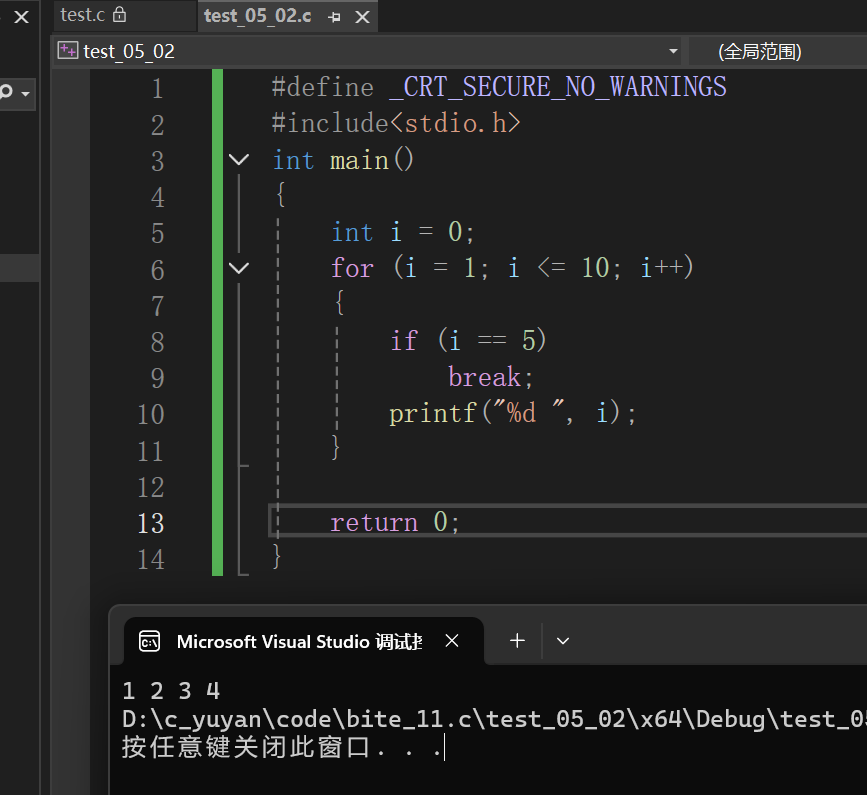Open the search options dropdown in left panel

[x=25, y=93]
